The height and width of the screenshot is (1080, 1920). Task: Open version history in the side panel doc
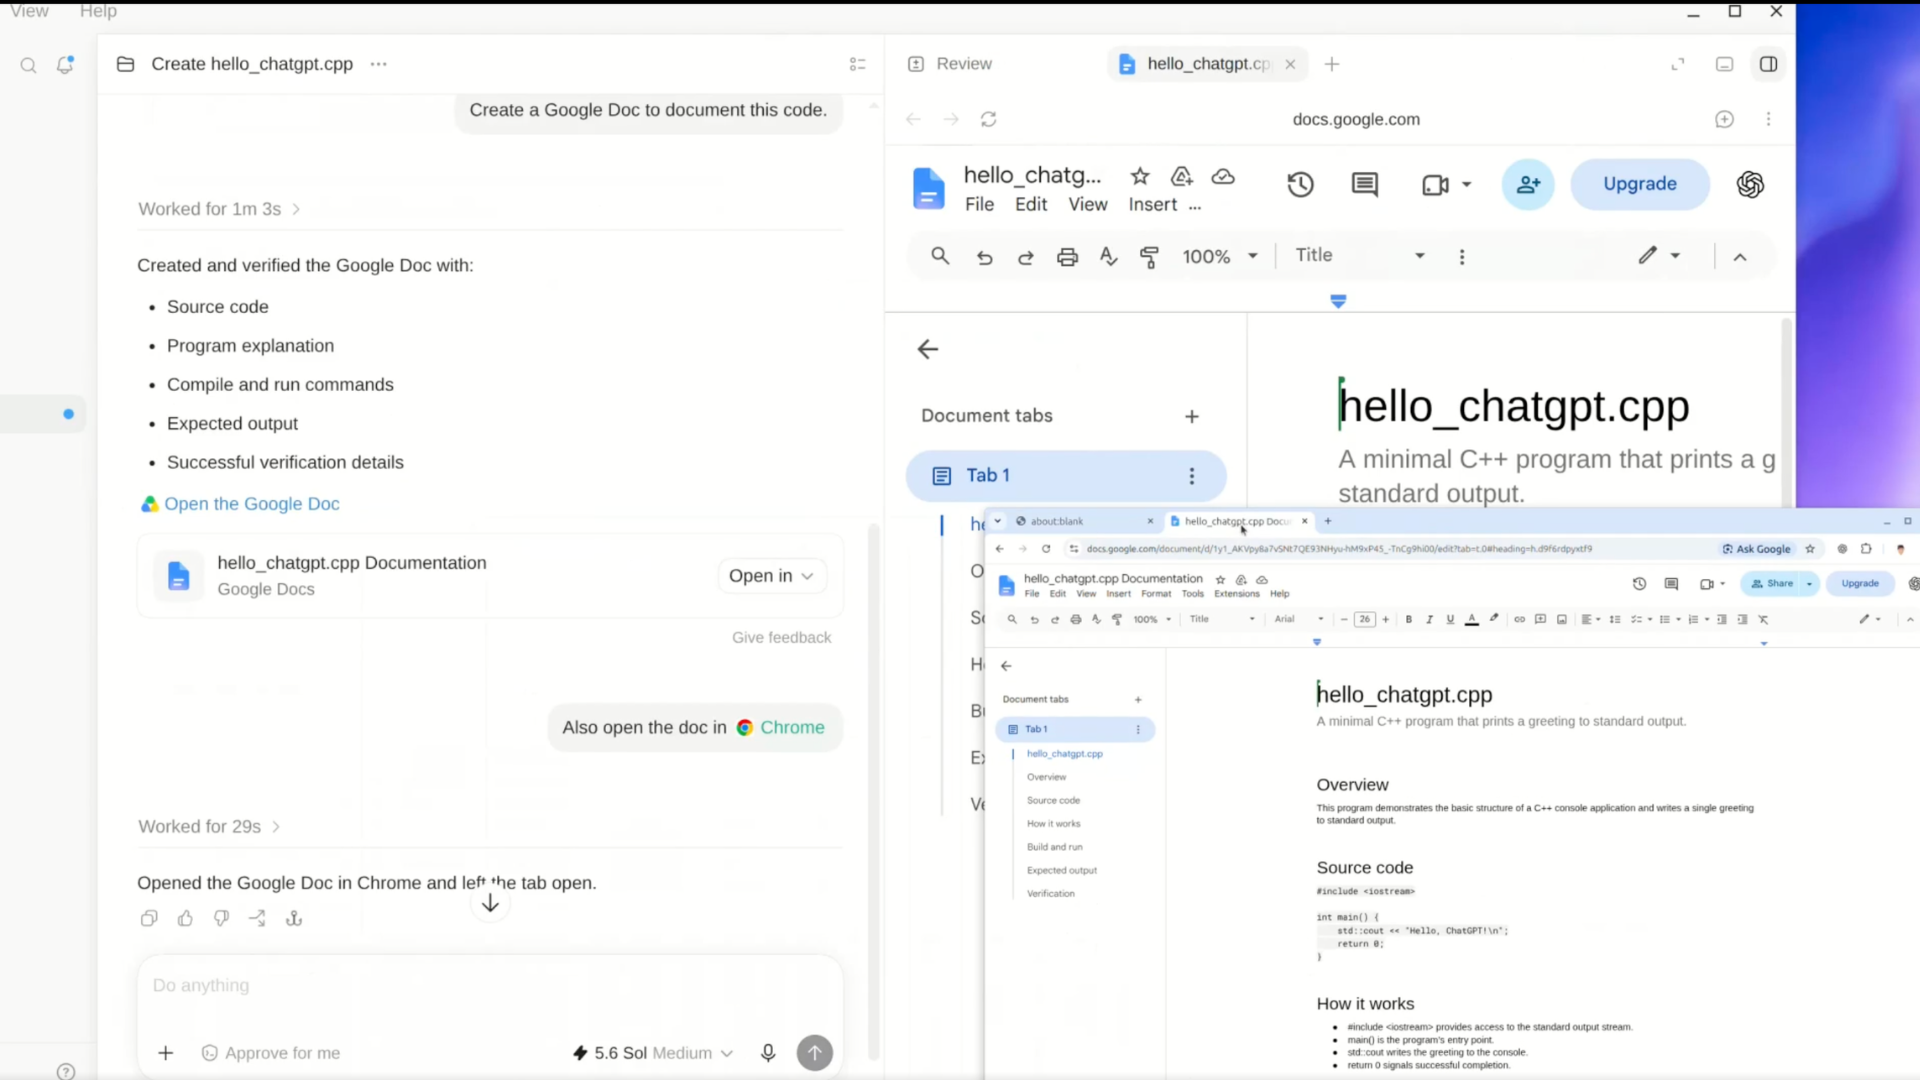[1300, 184]
